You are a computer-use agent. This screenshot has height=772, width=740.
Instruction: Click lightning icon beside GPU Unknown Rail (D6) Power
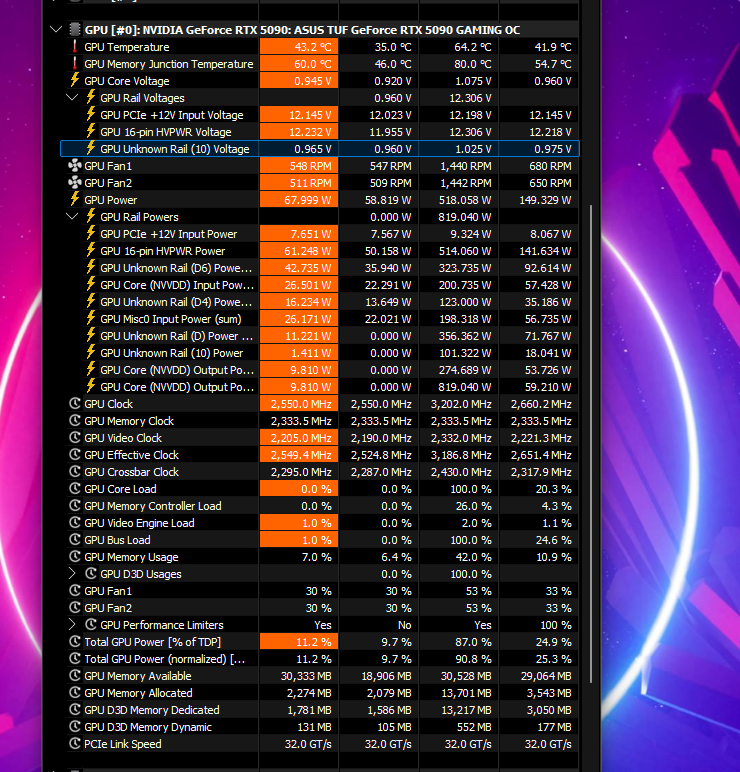click(x=91, y=268)
